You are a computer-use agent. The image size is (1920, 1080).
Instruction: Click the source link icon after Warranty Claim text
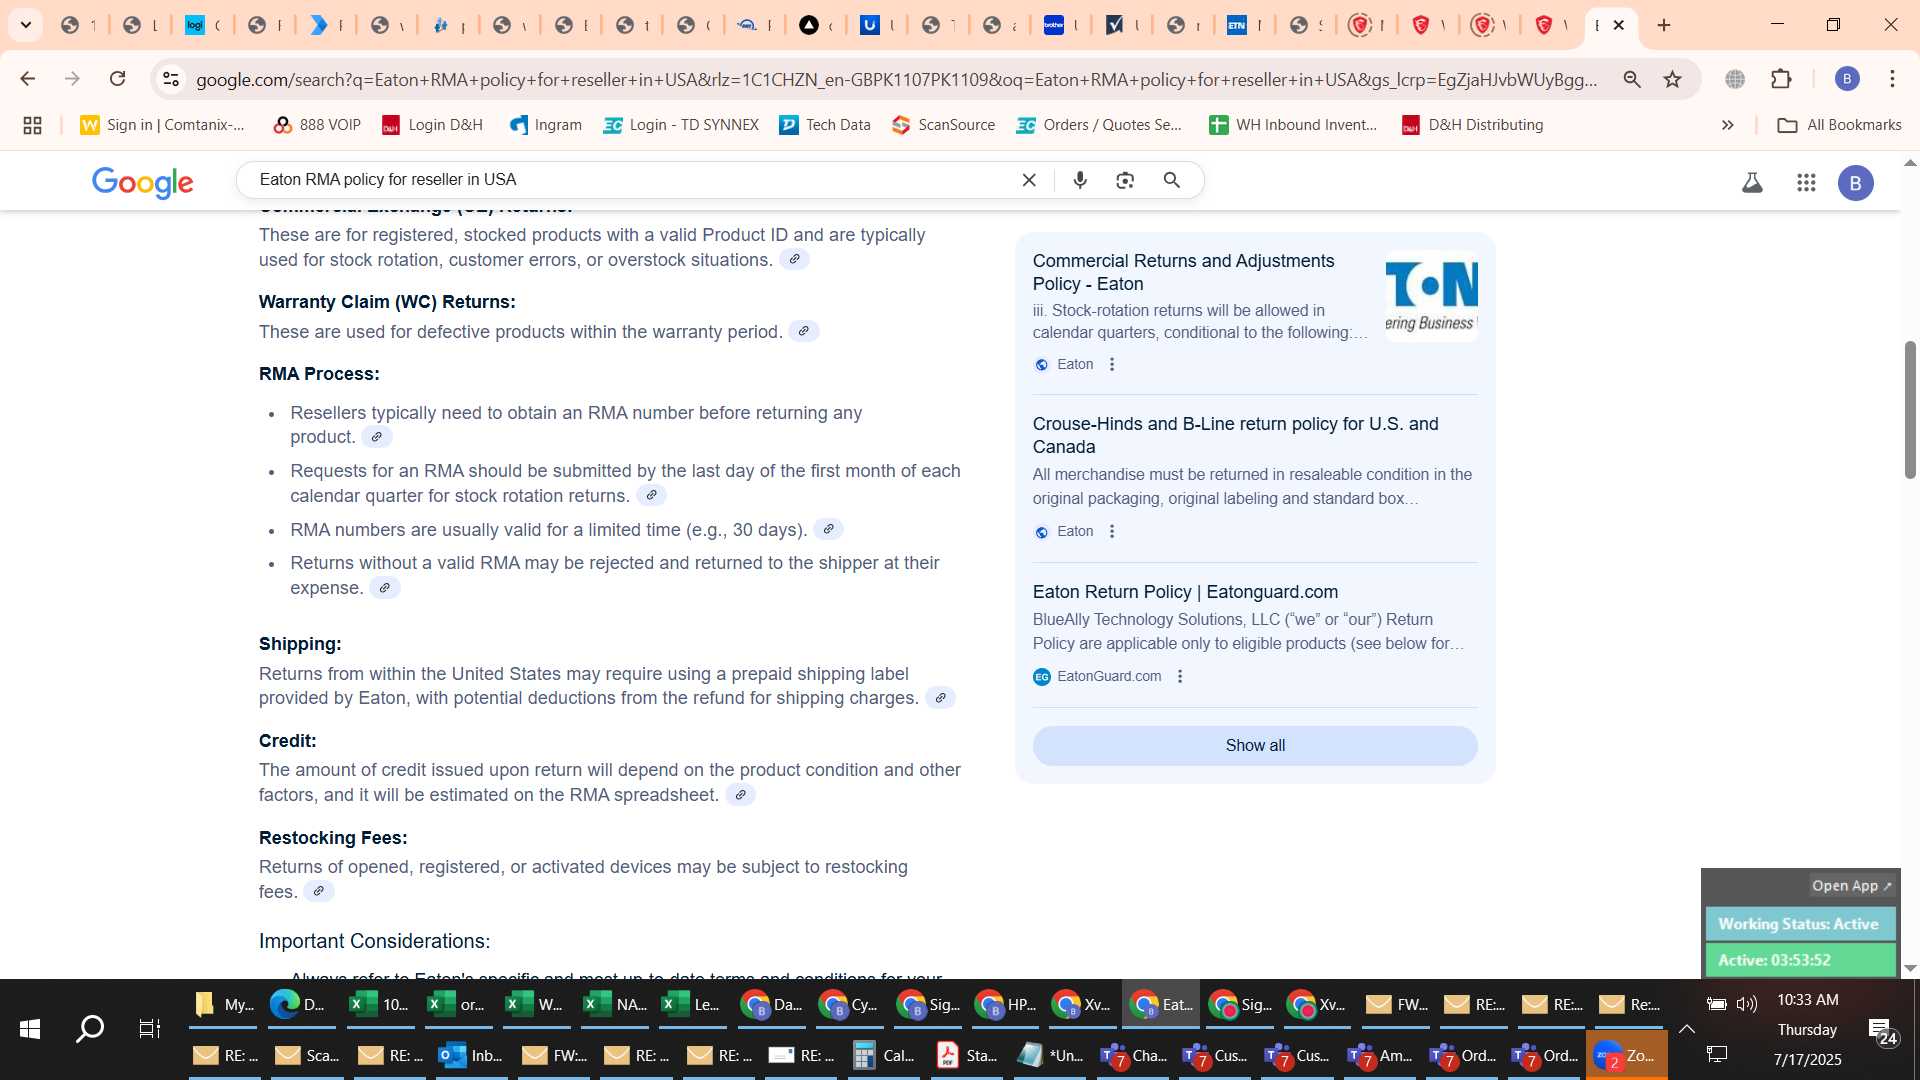tap(804, 331)
